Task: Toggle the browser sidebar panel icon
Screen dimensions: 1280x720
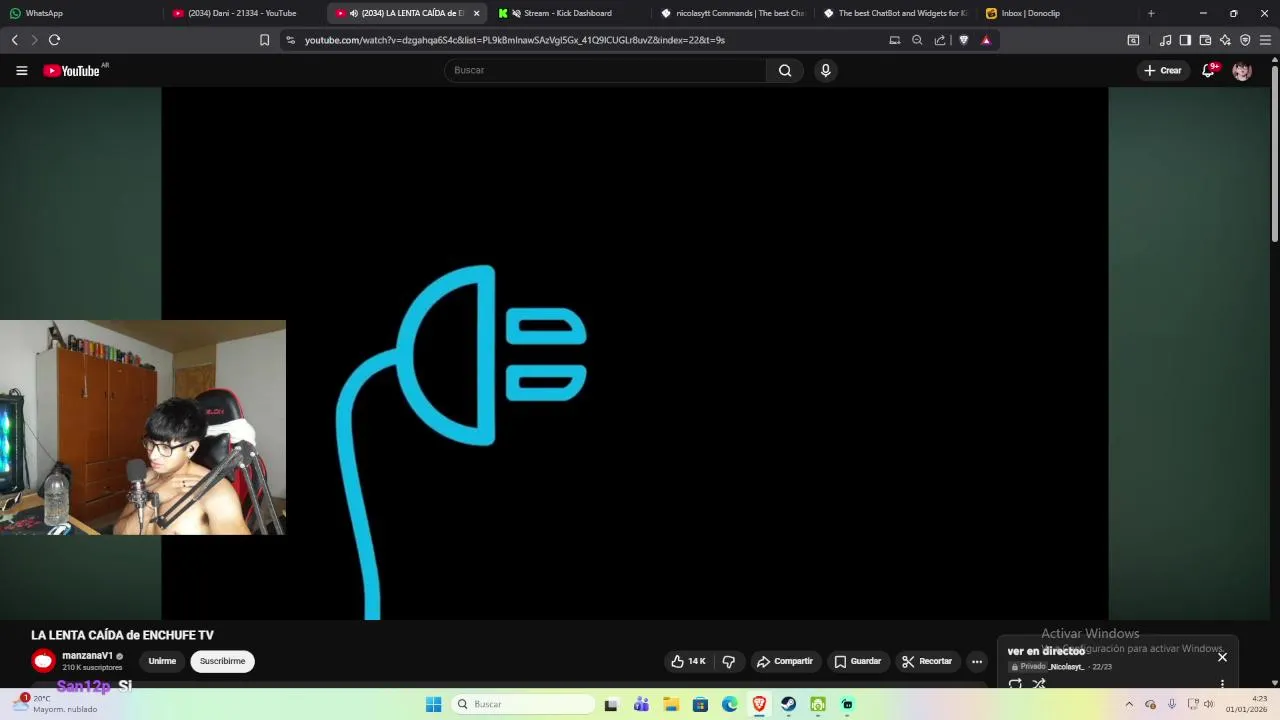Action: (1185, 40)
